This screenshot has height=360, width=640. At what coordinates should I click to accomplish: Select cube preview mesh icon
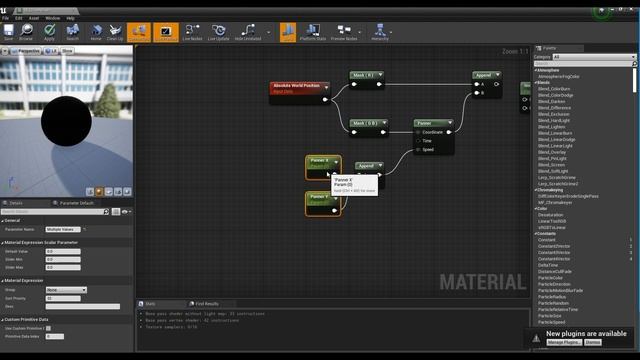[x=118, y=191]
